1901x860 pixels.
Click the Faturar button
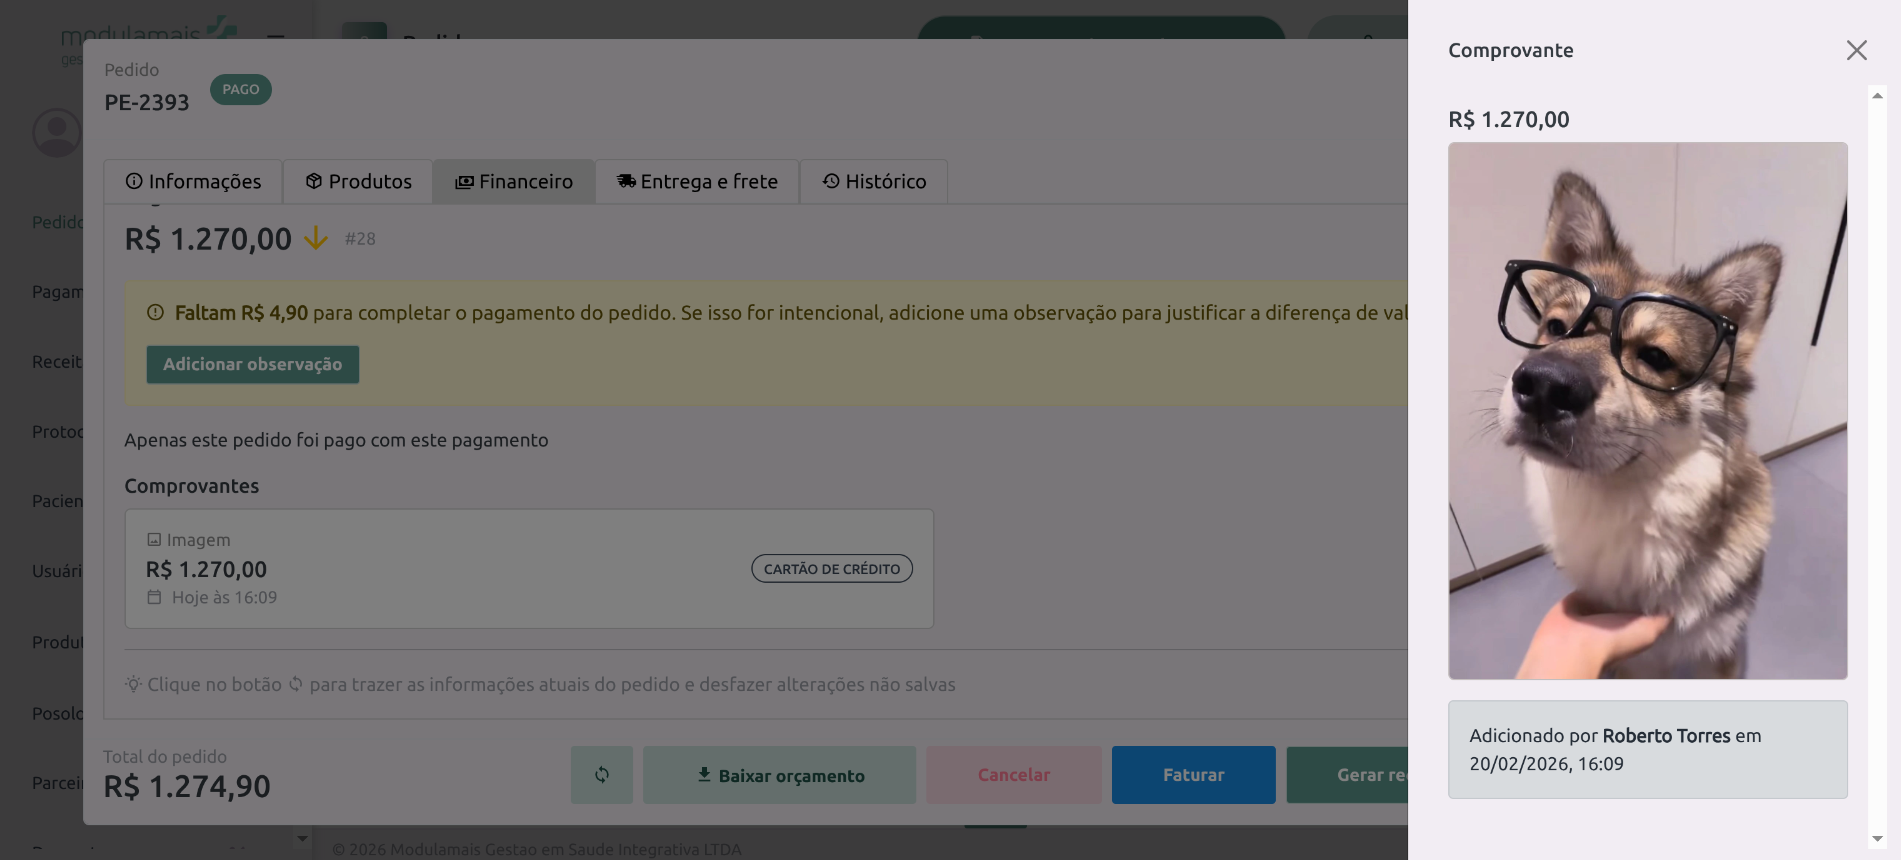(x=1193, y=775)
